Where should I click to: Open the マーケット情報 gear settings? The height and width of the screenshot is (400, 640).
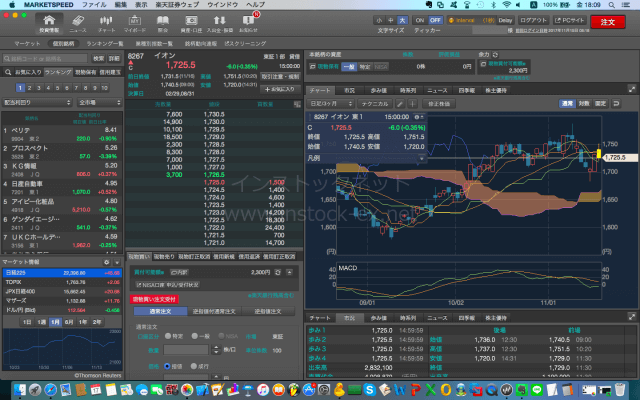[x=107, y=262]
